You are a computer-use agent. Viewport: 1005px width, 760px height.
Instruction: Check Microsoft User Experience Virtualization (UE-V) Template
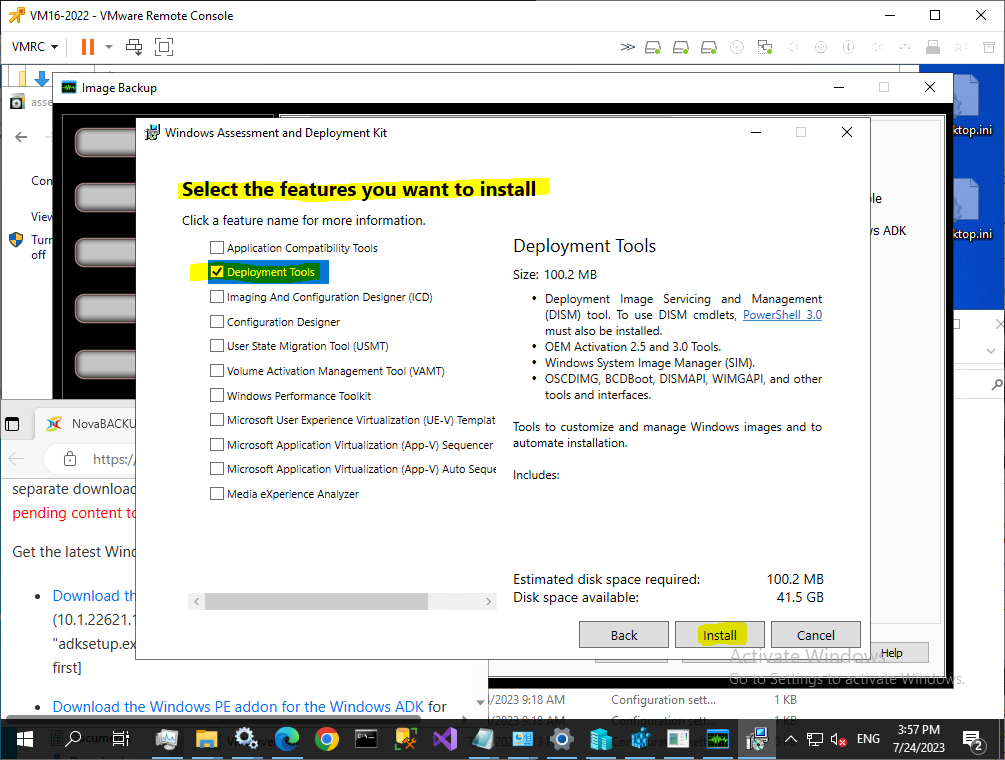pos(217,420)
